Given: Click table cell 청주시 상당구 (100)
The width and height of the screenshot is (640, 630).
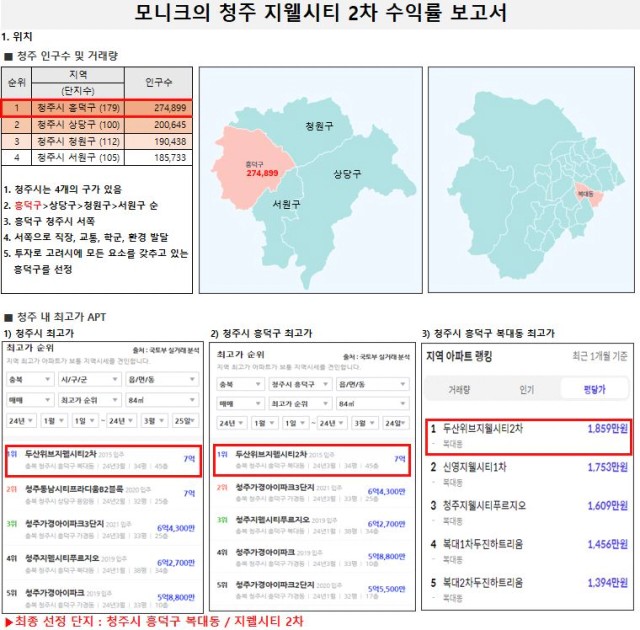Looking at the screenshot, I should click(x=78, y=125).
